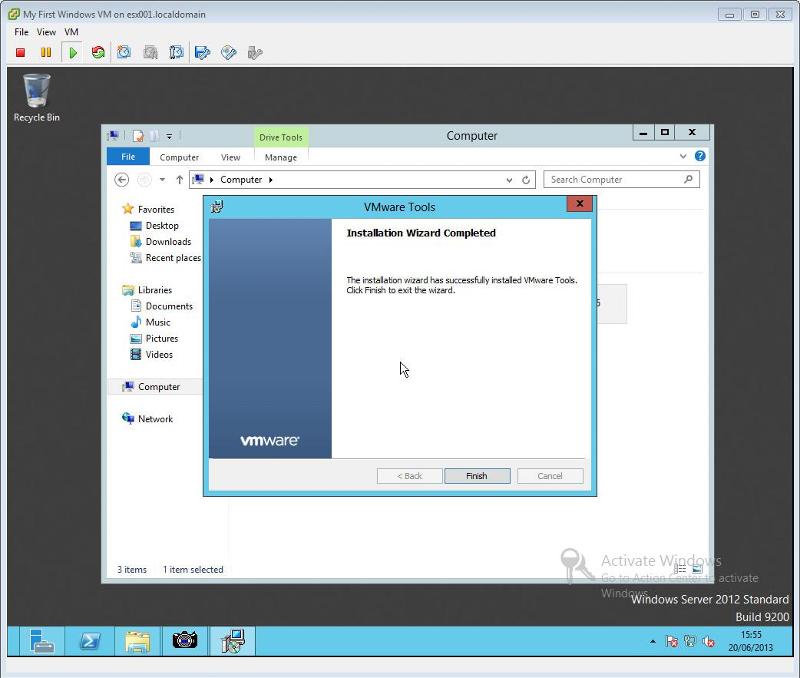Click the Explorer File ribbon tab
The image size is (800, 678).
pos(128,157)
